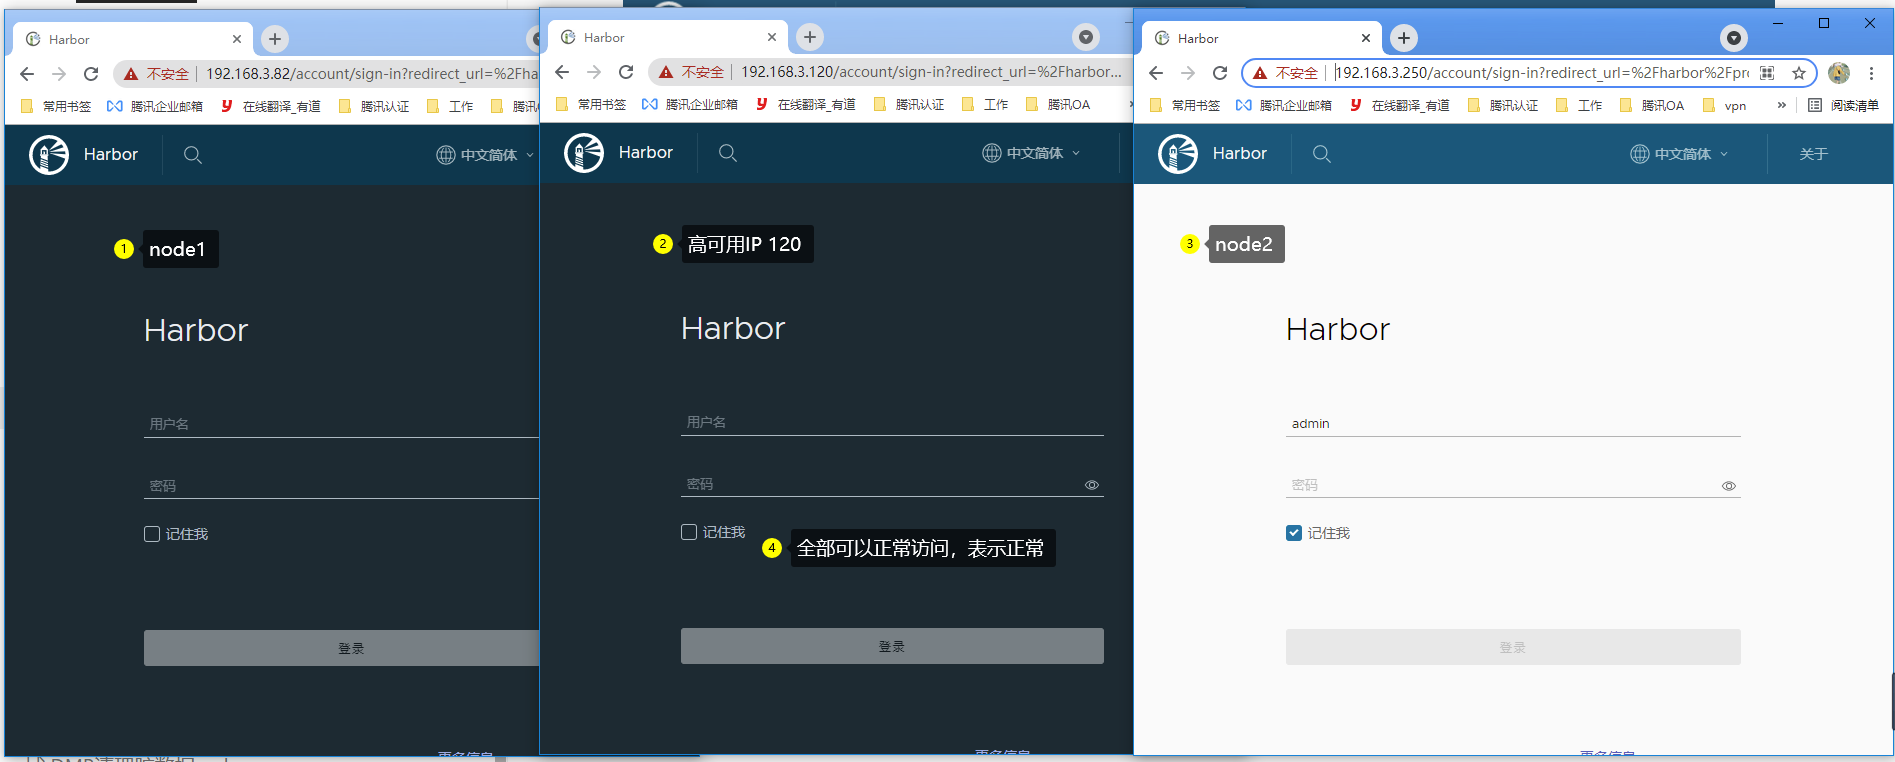The image size is (1895, 762).
Task: Open 腾讯认证 bookmark in the right window
Action: tap(1503, 105)
